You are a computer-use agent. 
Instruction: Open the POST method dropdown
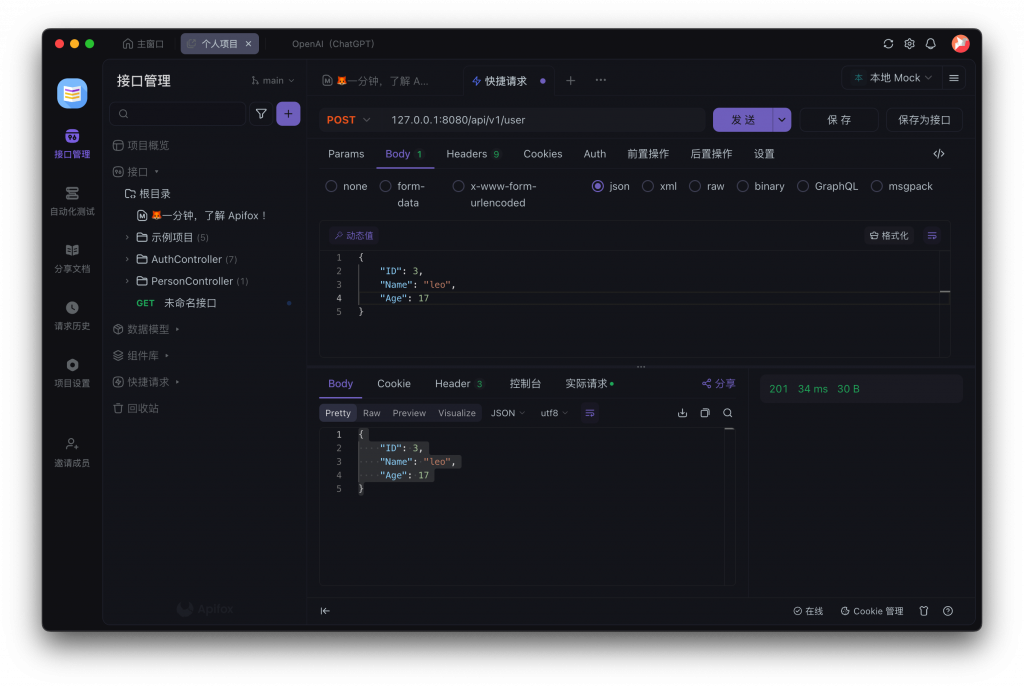pyautogui.click(x=348, y=120)
